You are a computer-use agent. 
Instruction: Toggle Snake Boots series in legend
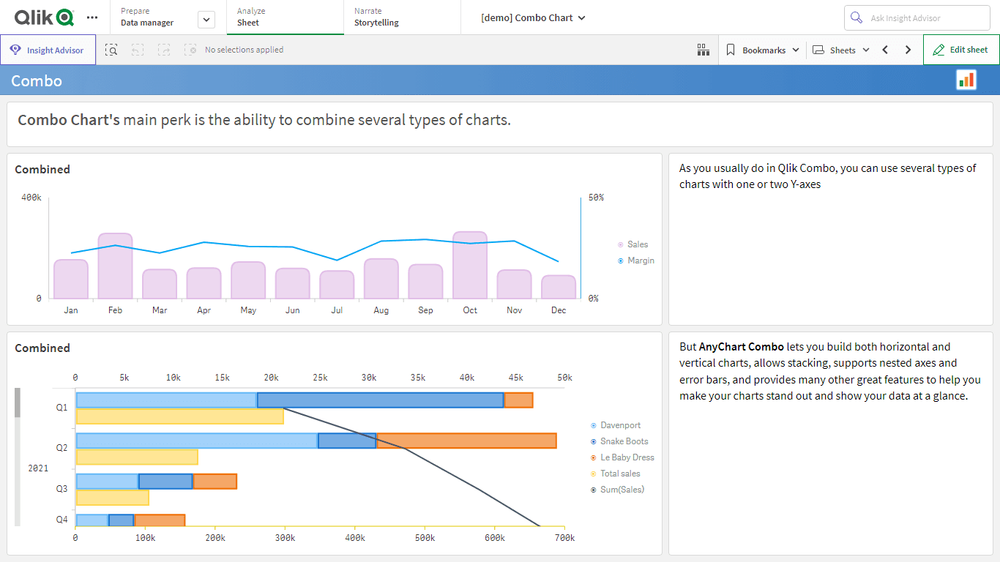(622, 441)
